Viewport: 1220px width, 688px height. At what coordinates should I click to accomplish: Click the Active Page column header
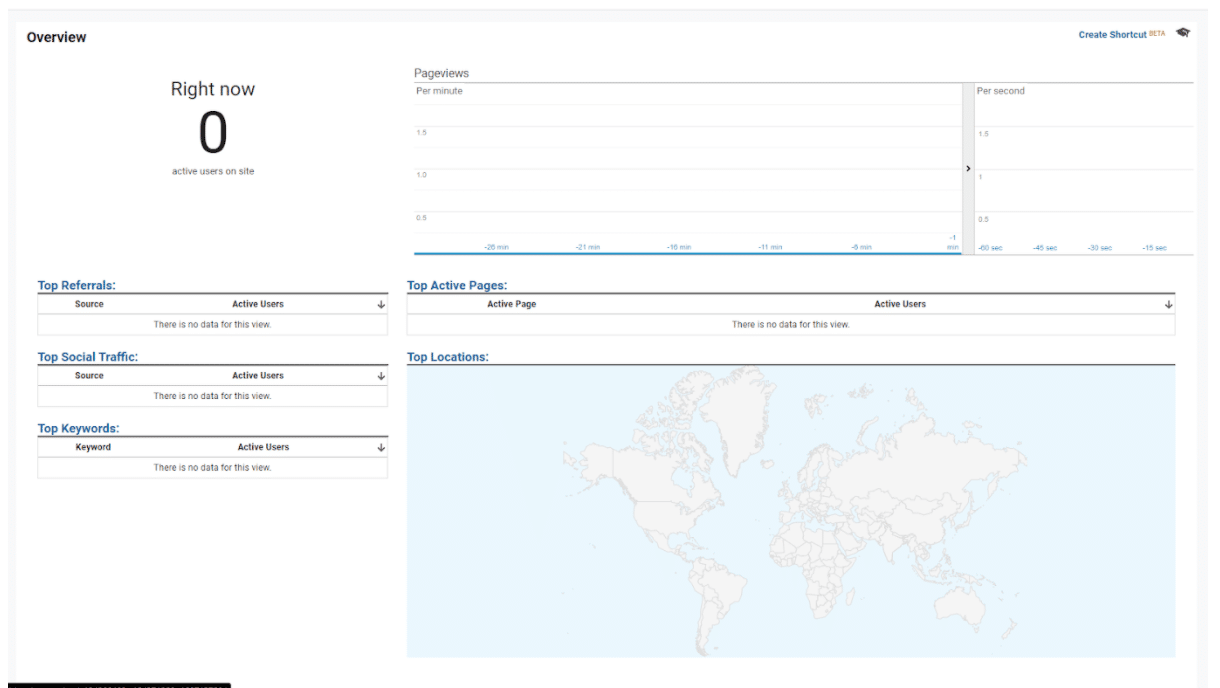(511, 304)
